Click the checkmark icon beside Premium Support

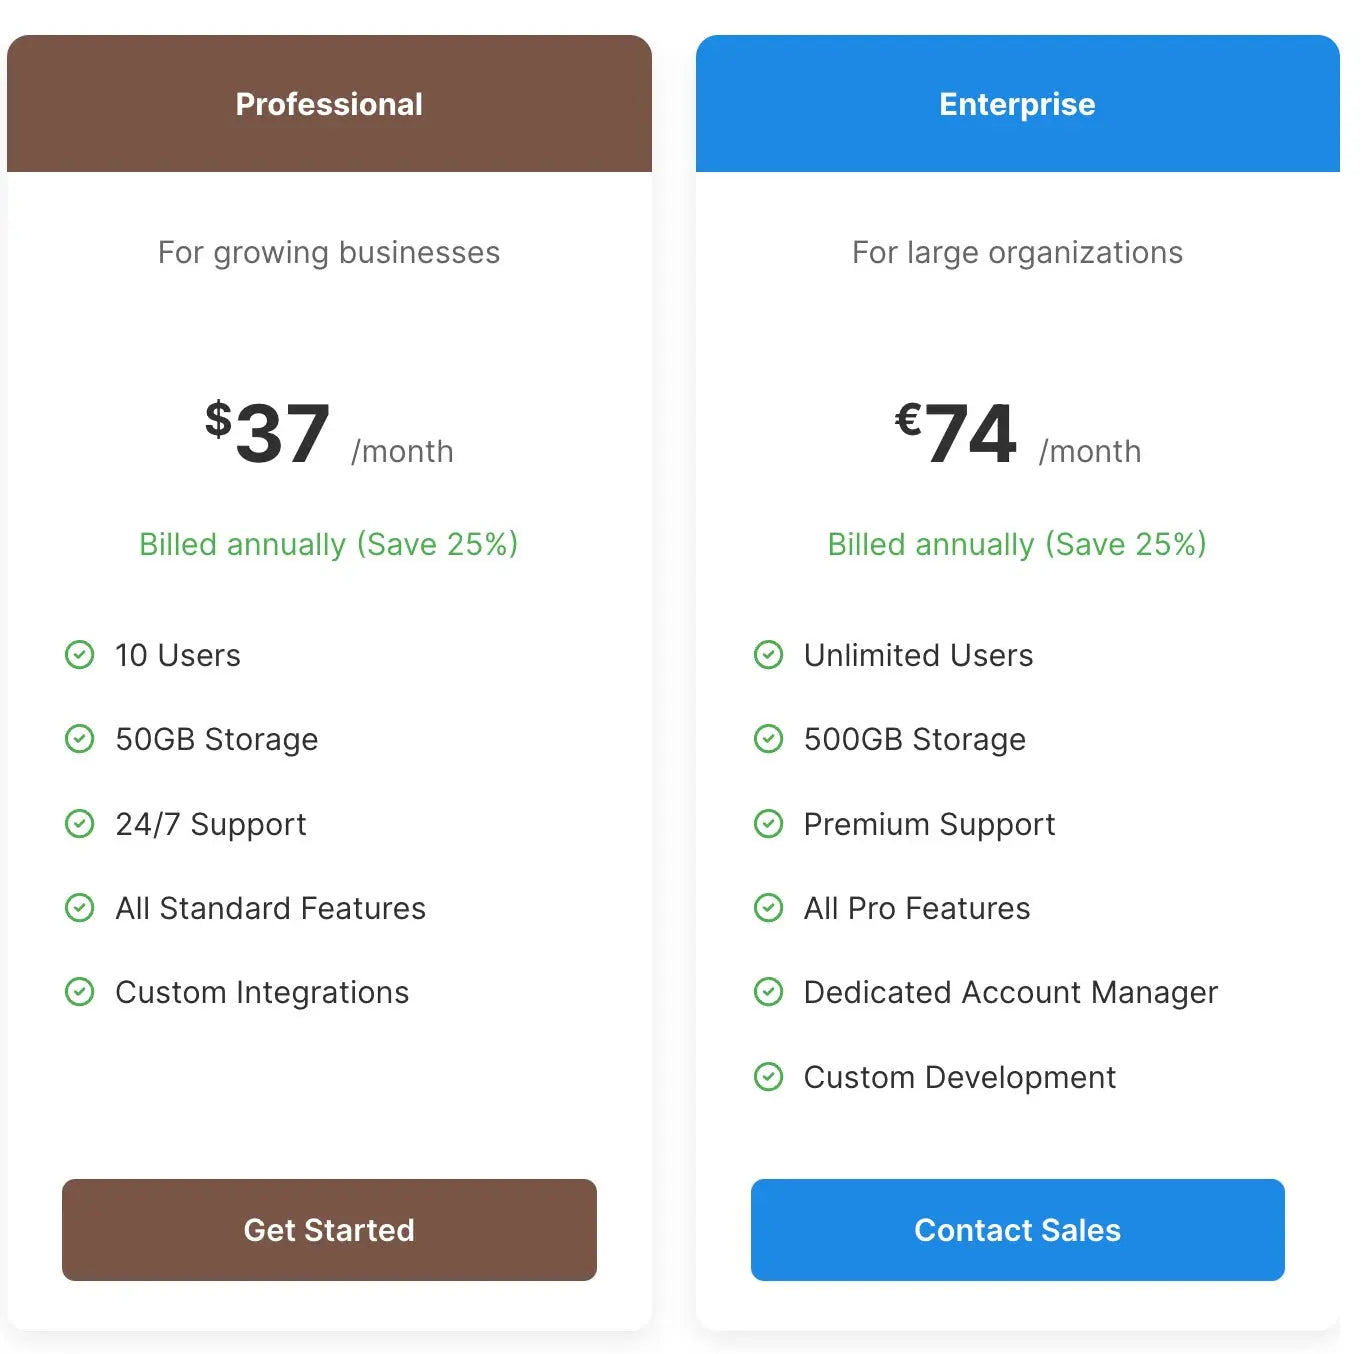(x=768, y=824)
